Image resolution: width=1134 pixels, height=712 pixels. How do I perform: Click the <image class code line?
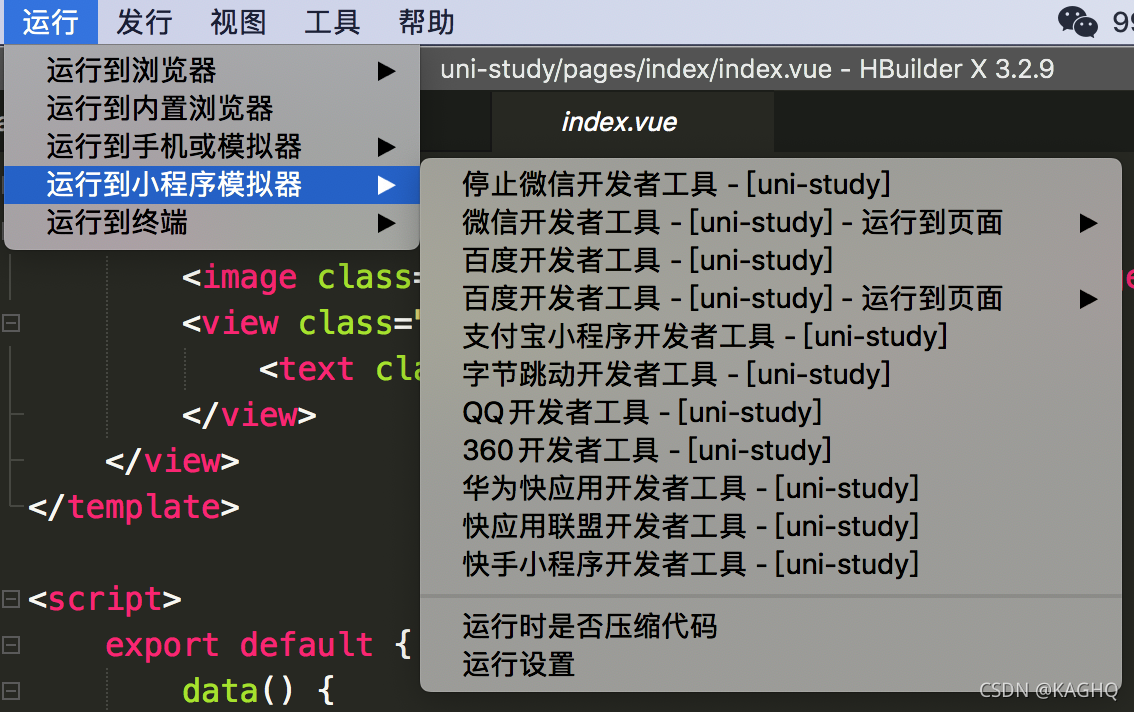(300, 277)
